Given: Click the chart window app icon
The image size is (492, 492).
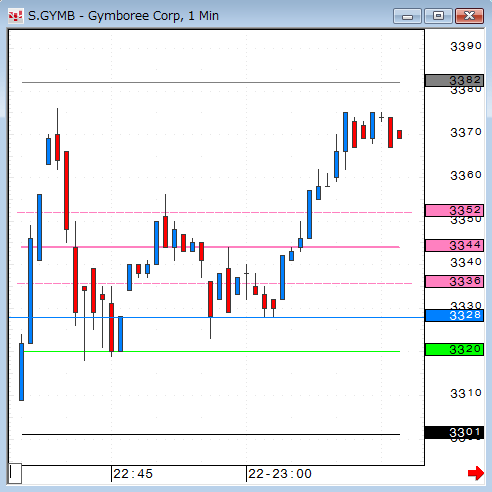Looking at the screenshot, I should (16, 16).
